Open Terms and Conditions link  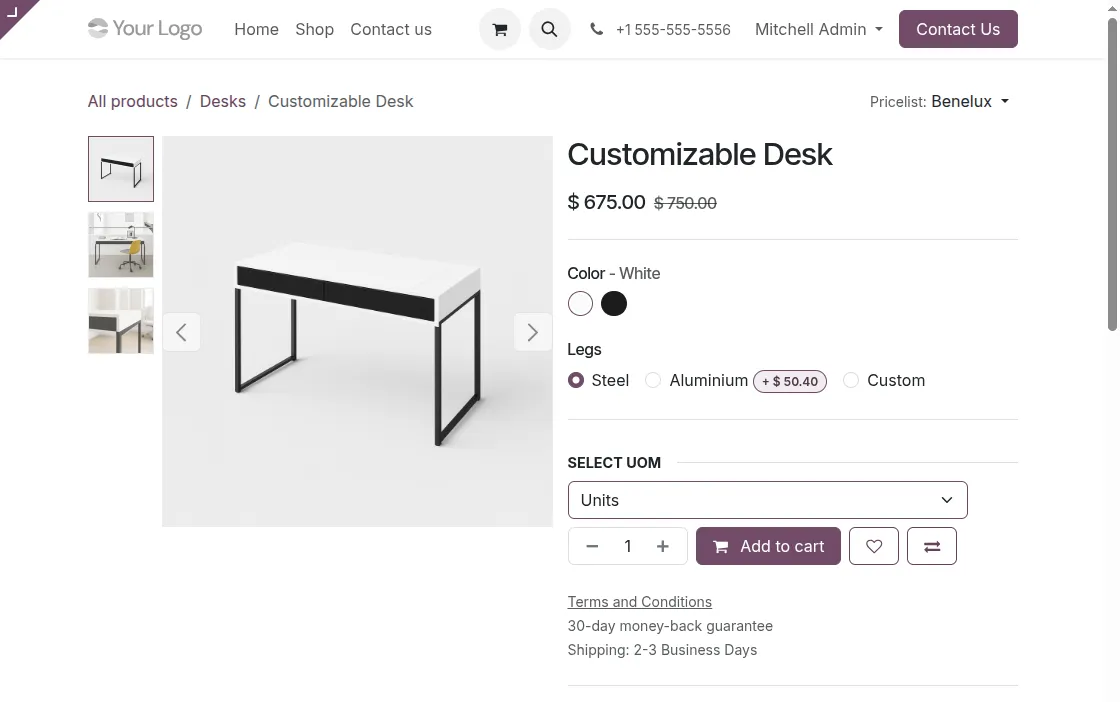tap(639, 601)
